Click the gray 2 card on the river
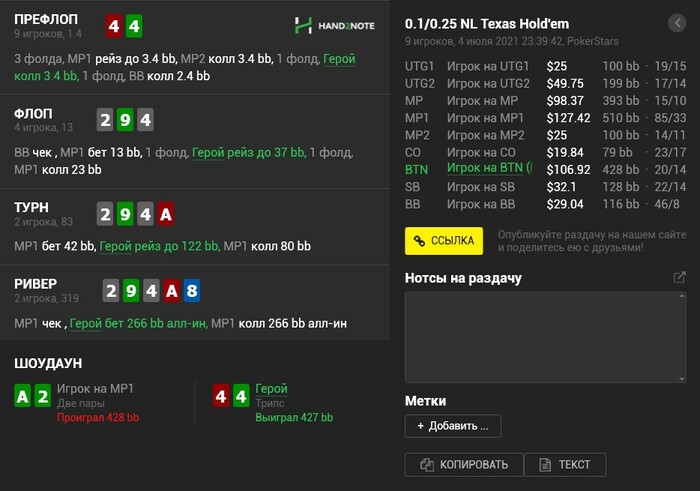The height and width of the screenshot is (491, 700). [111, 291]
